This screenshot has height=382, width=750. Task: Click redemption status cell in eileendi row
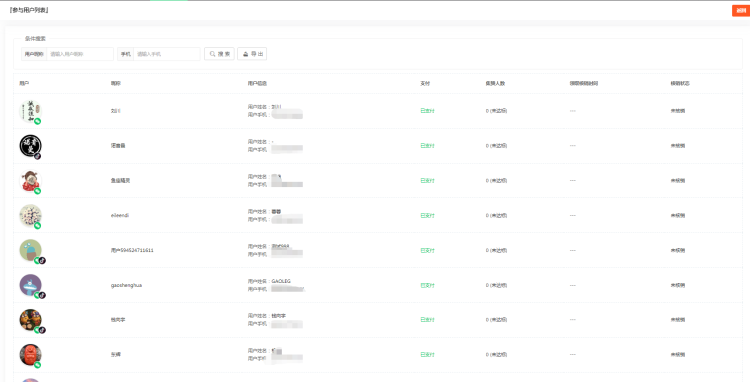coord(678,216)
